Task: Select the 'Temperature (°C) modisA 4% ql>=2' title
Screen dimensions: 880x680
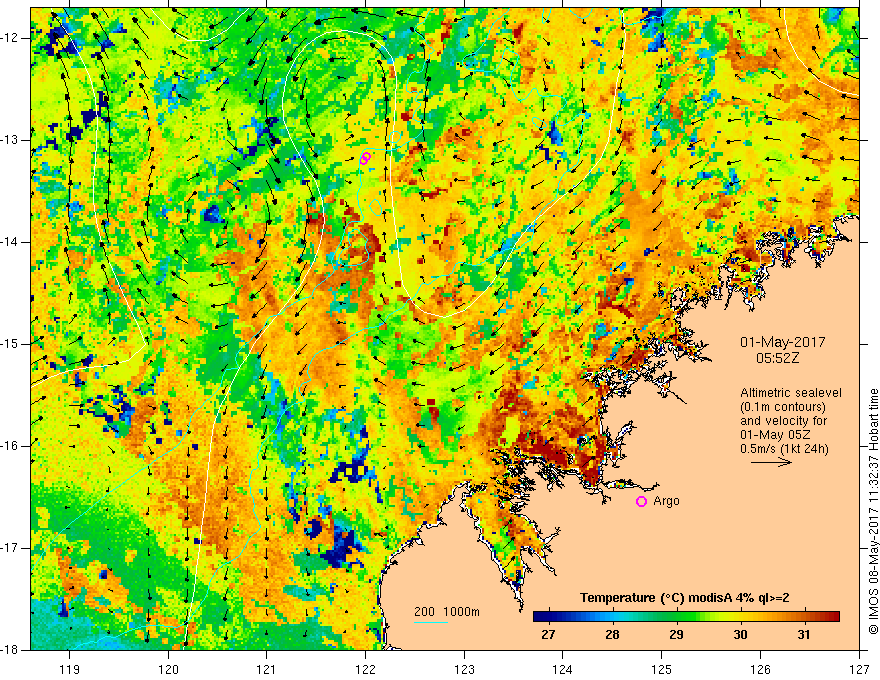Action: click(685, 598)
